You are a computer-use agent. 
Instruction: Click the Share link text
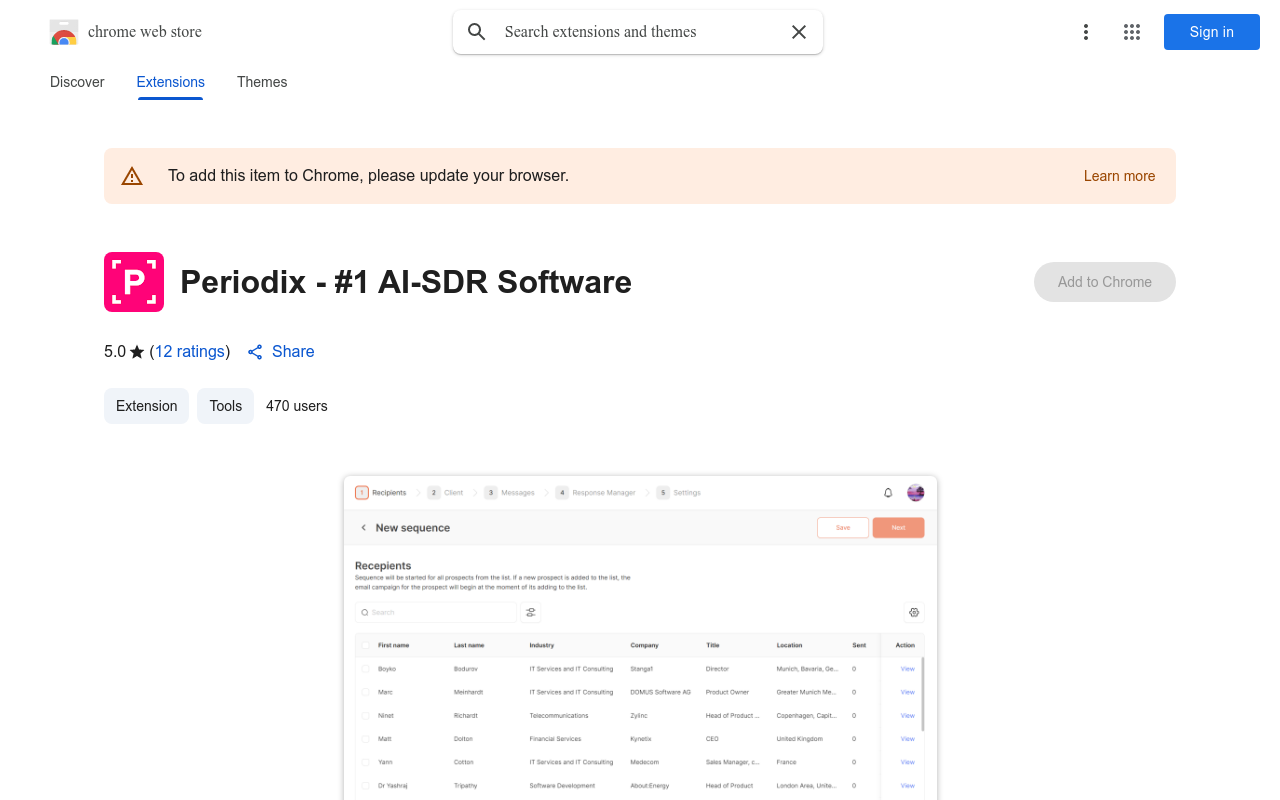(x=293, y=352)
